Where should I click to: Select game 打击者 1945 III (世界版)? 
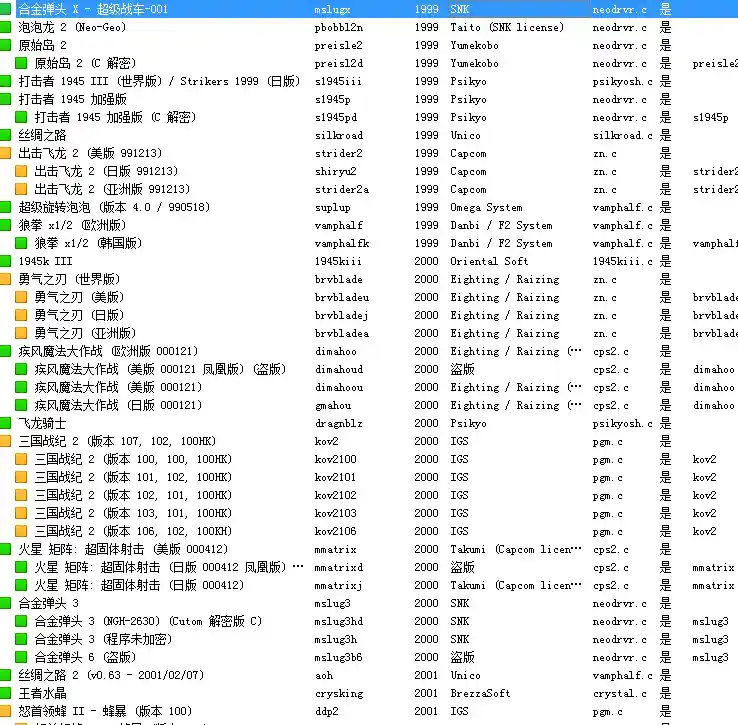tap(159, 81)
